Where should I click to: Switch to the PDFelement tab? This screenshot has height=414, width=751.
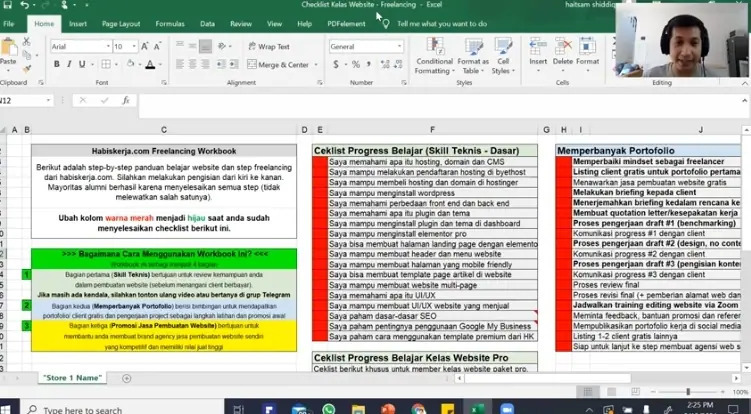tap(346, 23)
